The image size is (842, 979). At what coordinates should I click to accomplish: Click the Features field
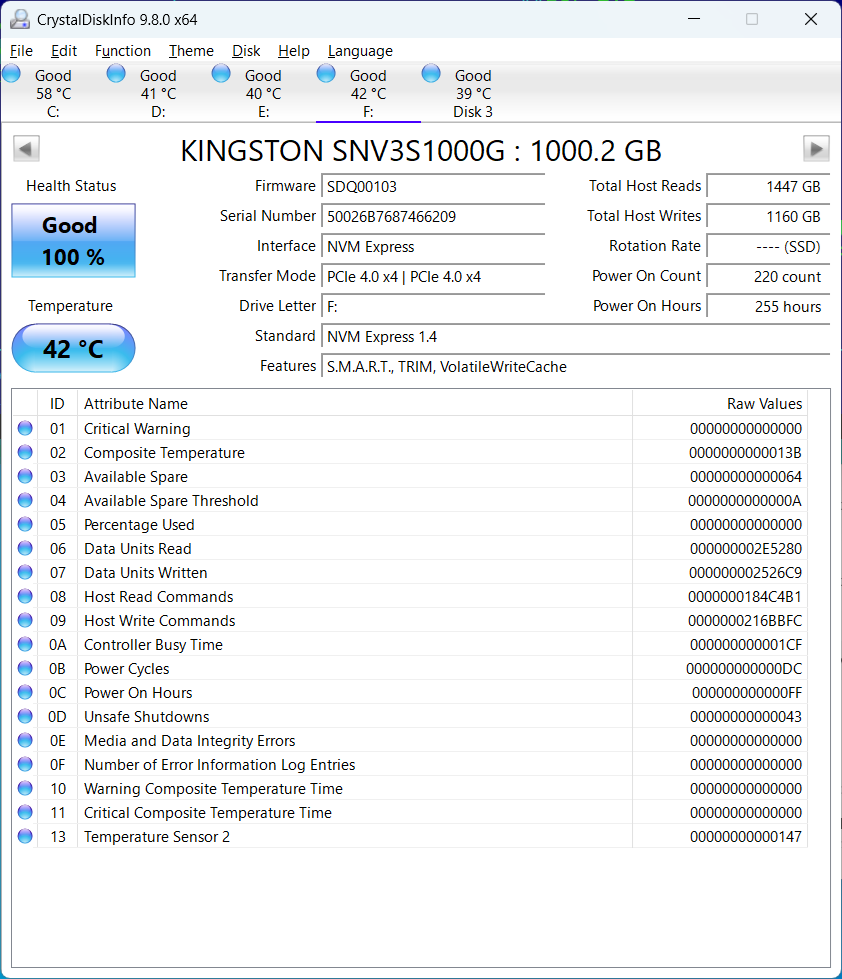(x=575, y=367)
